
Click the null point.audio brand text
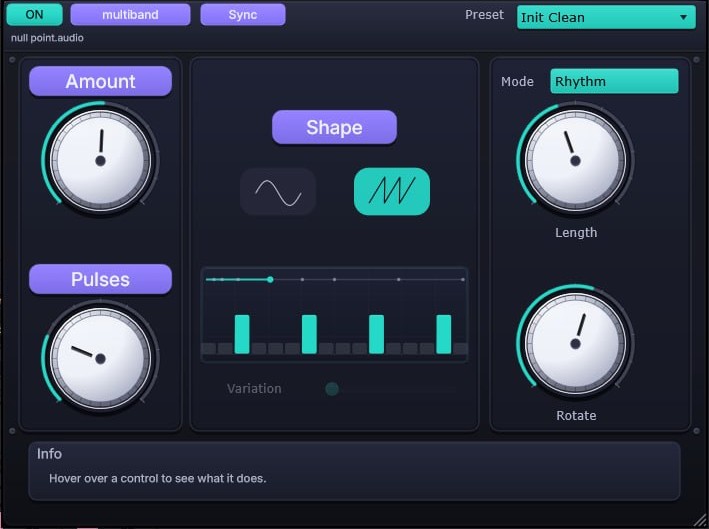[x=47, y=38]
